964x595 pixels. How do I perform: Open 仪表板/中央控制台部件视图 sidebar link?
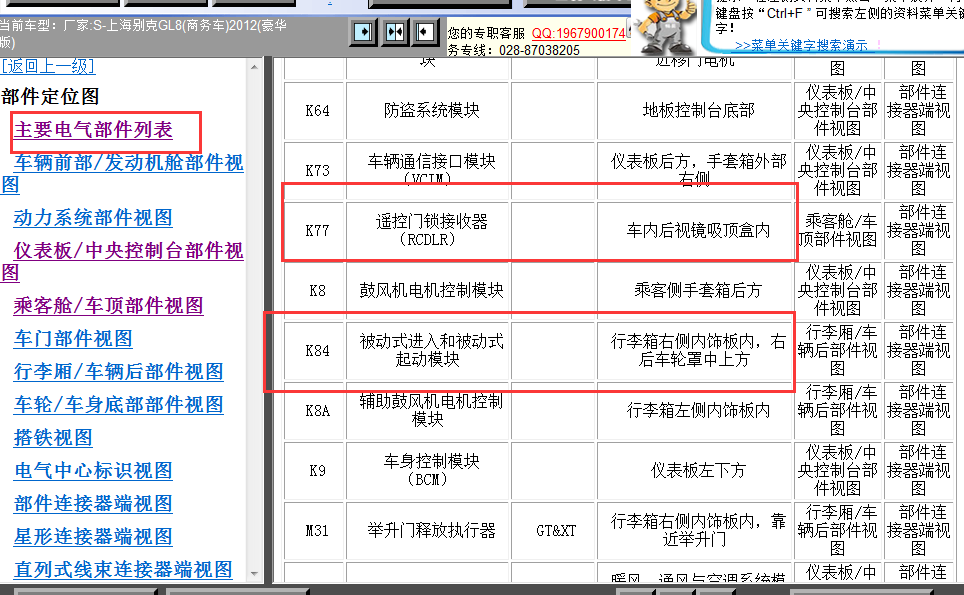pyautogui.click(x=122, y=261)
